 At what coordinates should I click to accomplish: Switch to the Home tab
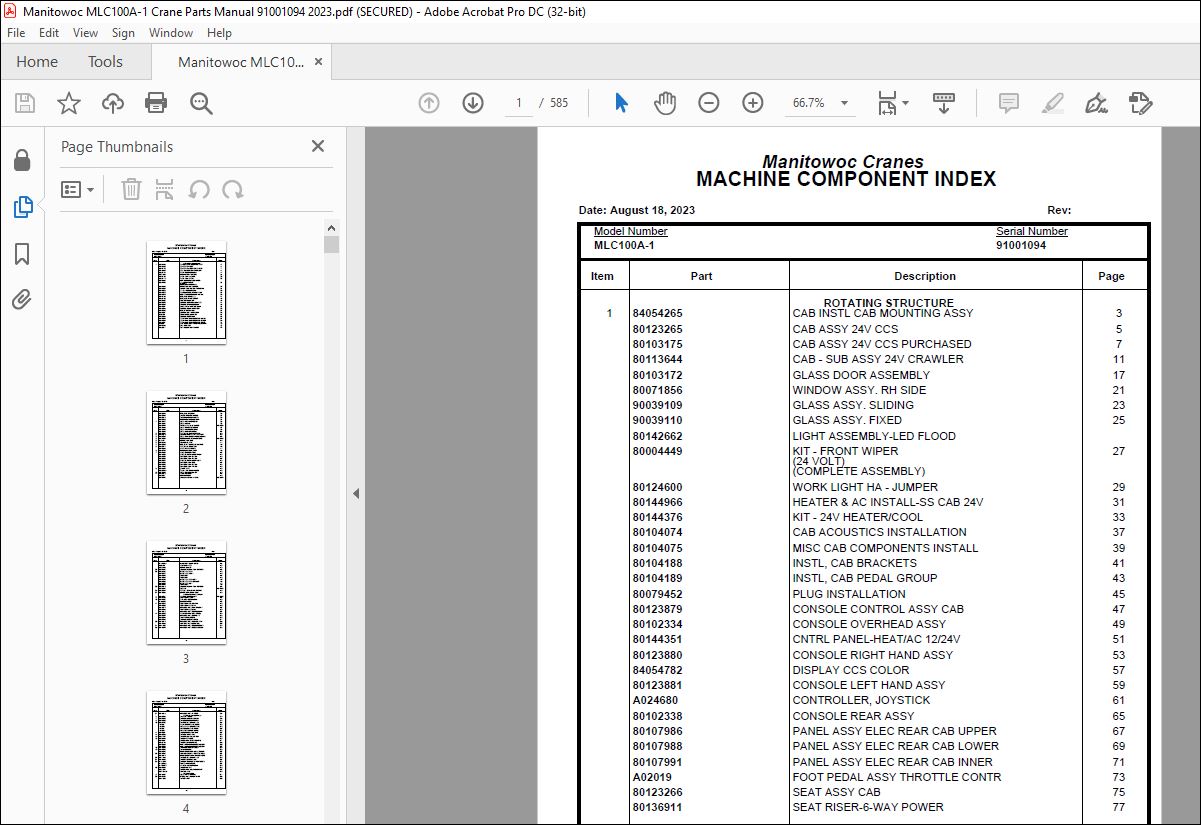37,62
